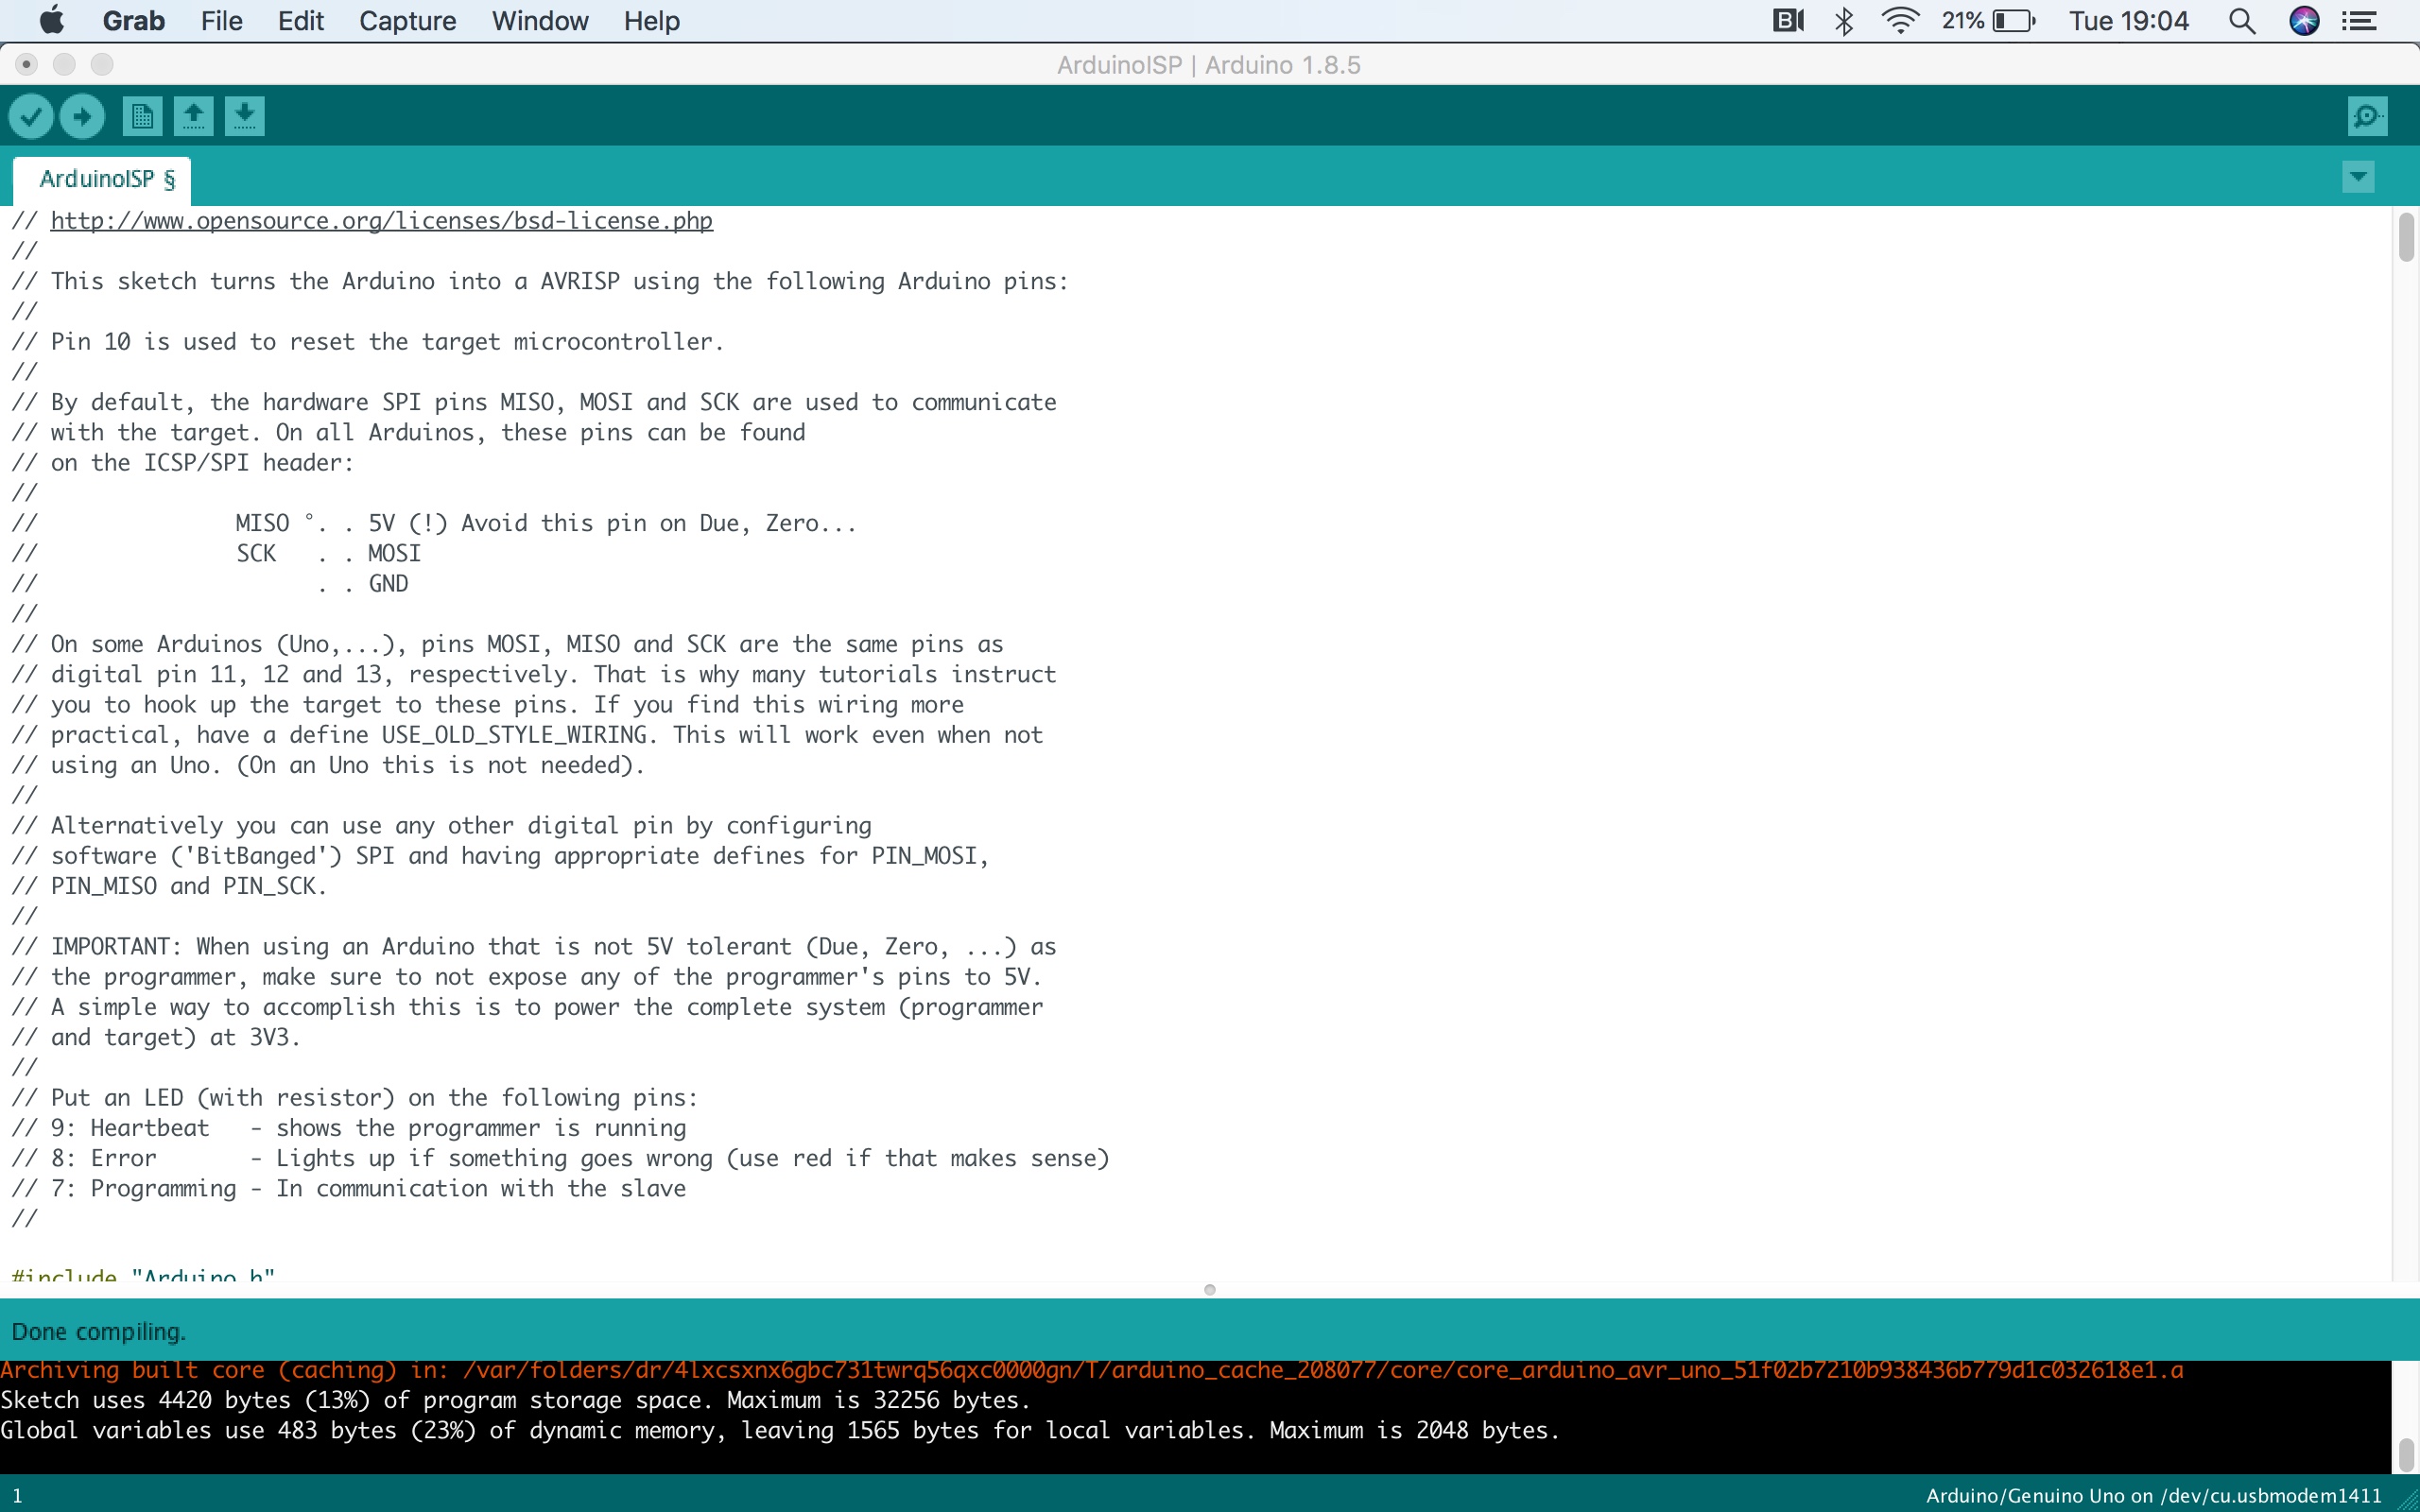This screenshot has width=2420, height=1512.
Task: Click the 'MISO' pin diagram comment line
Action: 435,523
